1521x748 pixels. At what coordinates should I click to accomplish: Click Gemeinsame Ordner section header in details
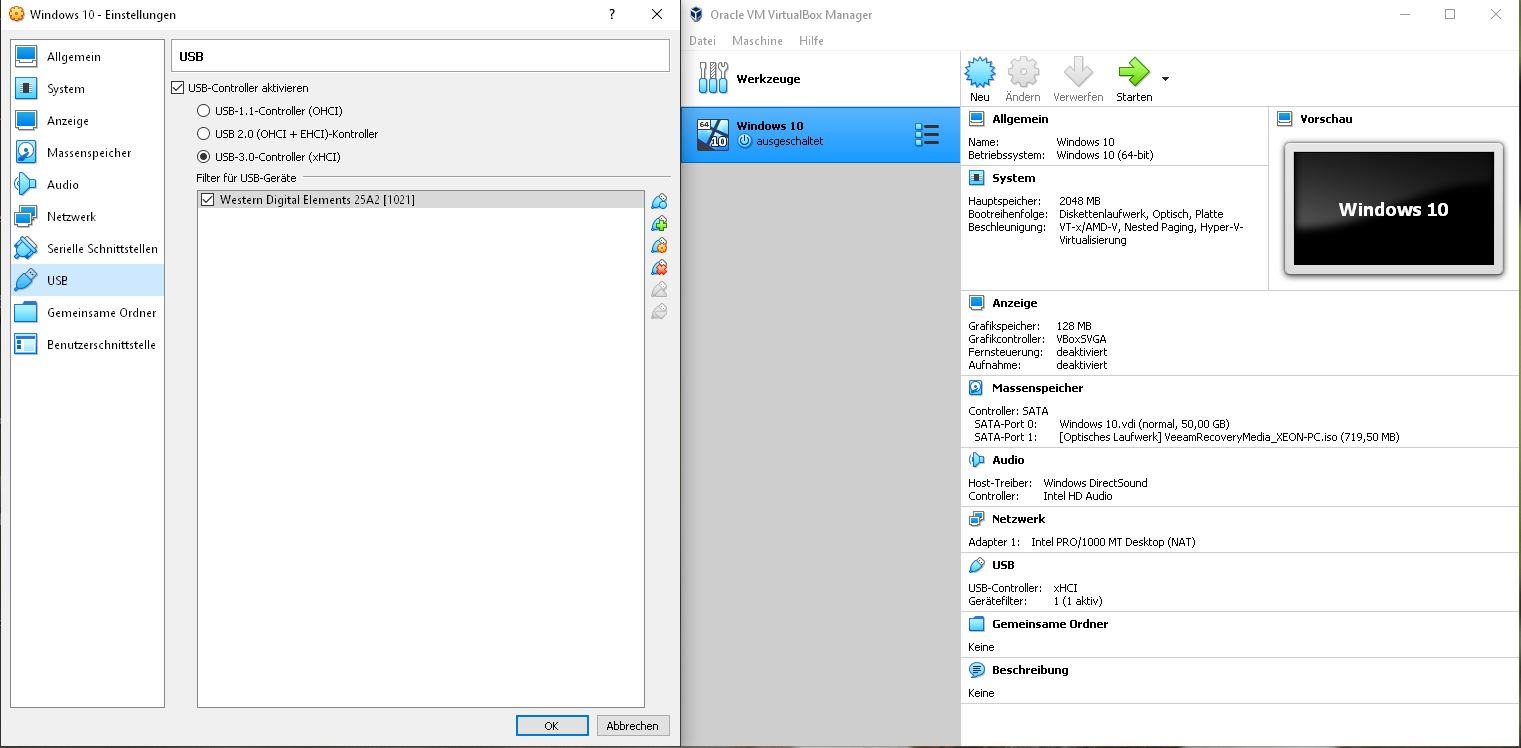[1050, 624]
